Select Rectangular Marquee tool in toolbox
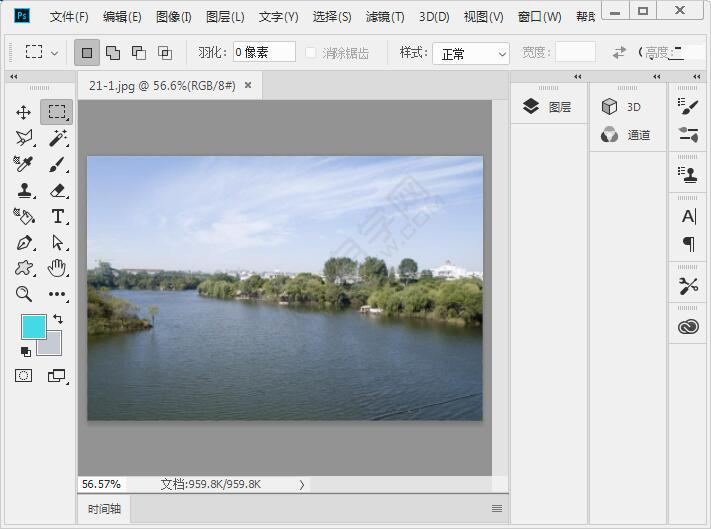 pyautogui.click(x=57, y=112)
